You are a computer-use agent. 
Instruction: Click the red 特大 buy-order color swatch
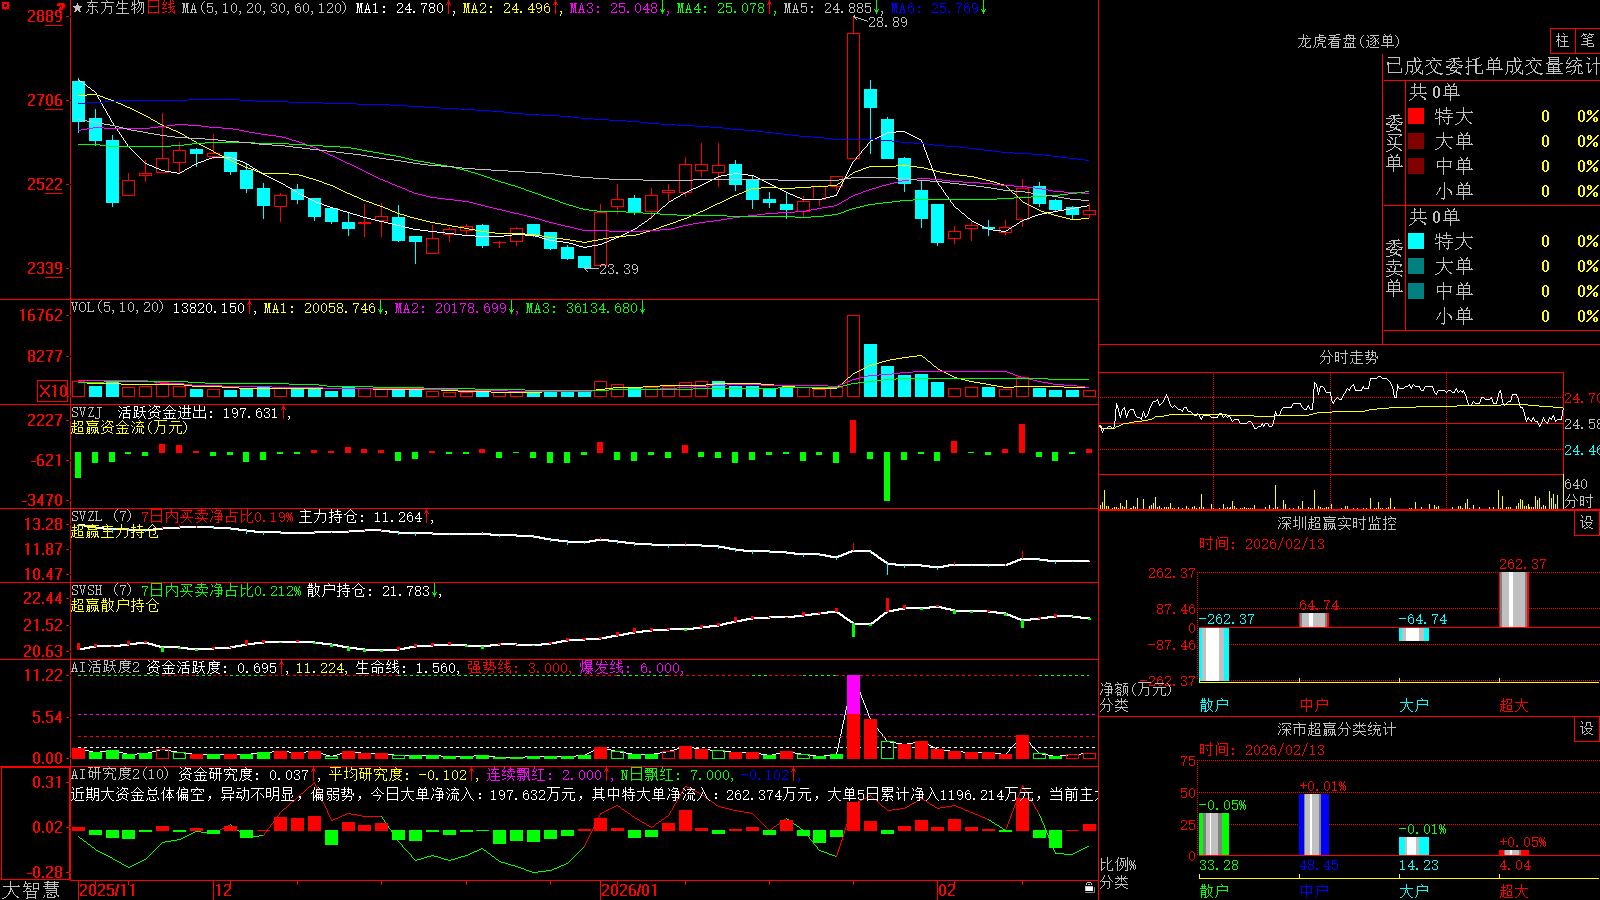tap(1416, 116)
